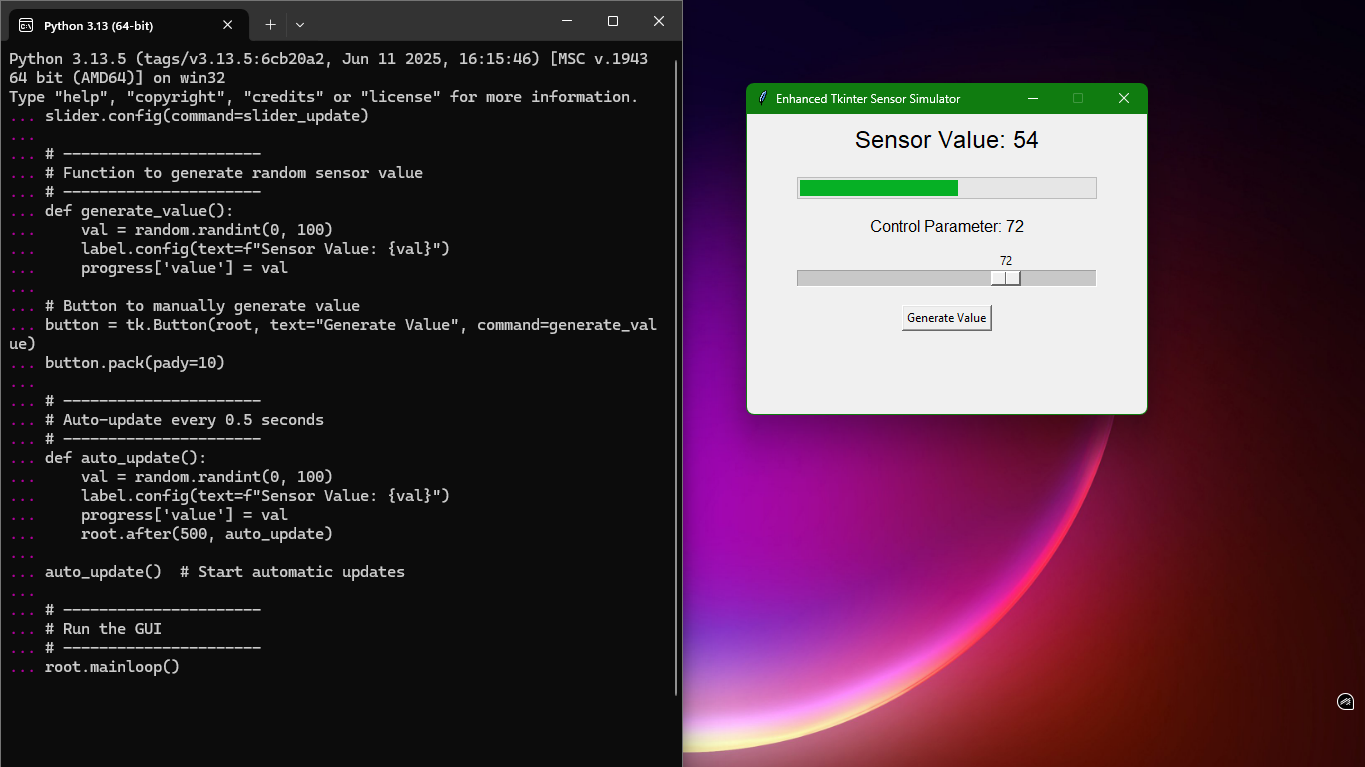Click the Control Parameter: 72 label
The height and width of the screenshot is (767, 1365).
pyautogui.click(x=946, y=226)
